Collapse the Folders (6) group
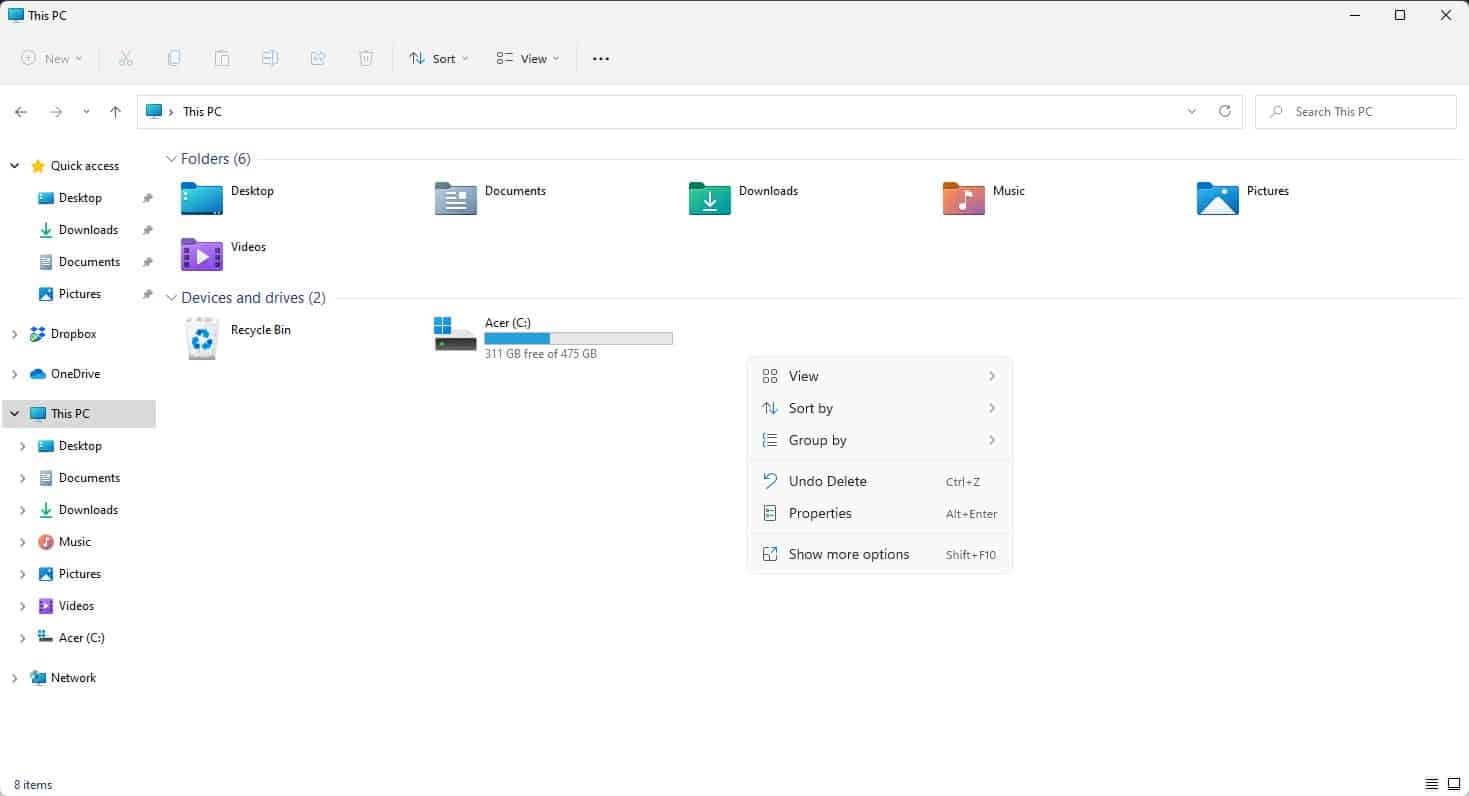1469x796 pixels. click(172, 159)
